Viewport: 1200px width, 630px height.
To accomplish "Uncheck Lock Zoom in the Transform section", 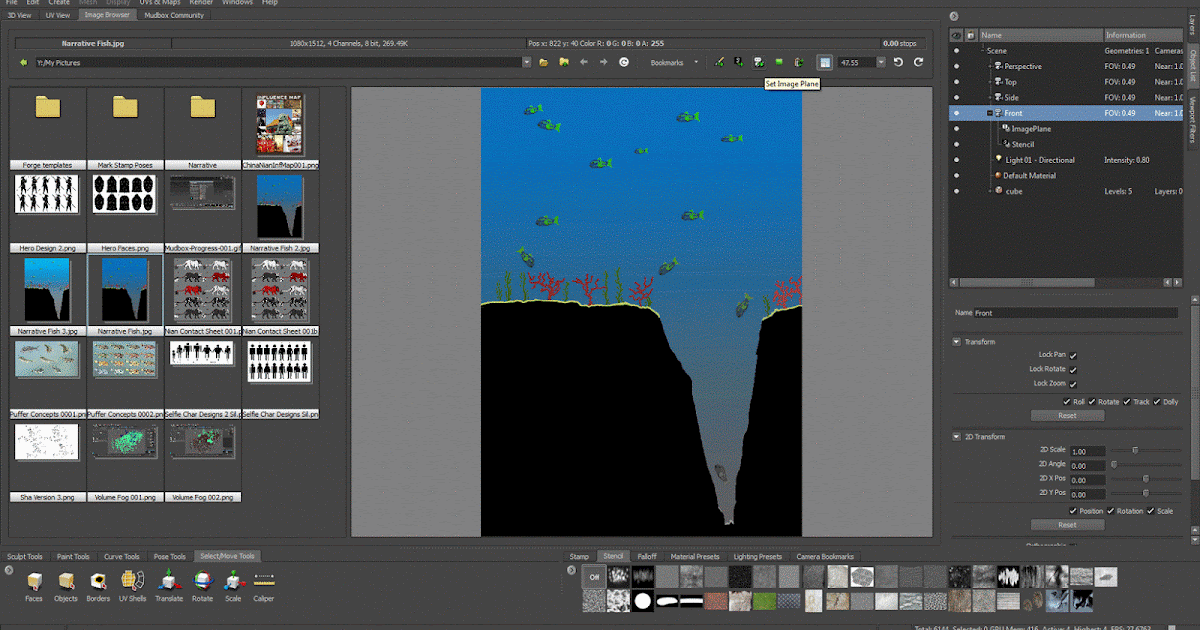I will [1072, 383].
